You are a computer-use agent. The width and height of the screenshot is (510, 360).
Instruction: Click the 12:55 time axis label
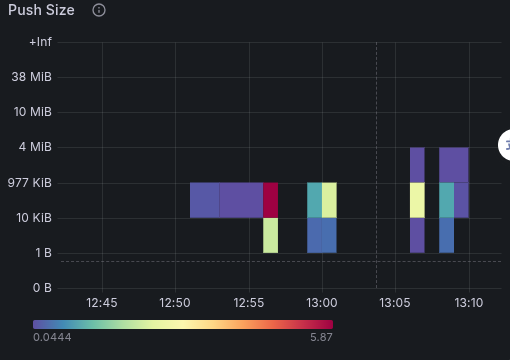249,303
